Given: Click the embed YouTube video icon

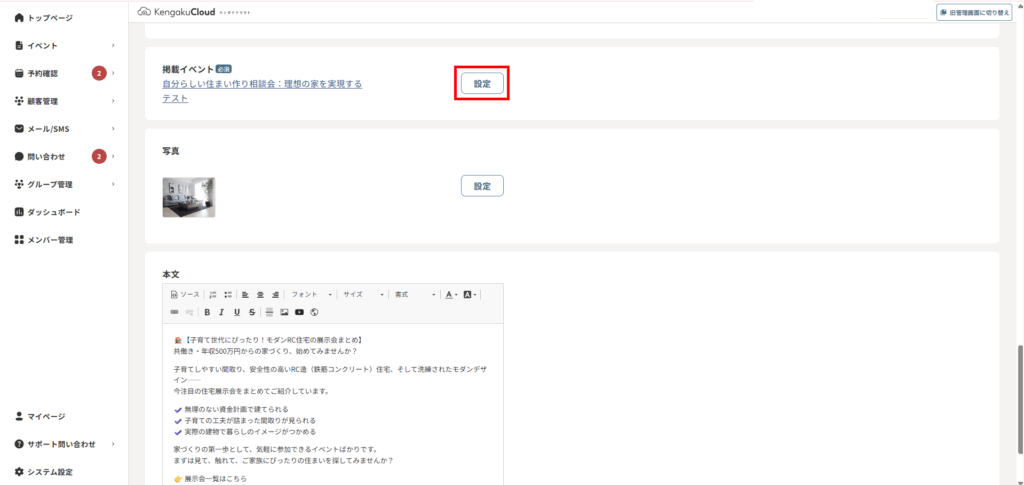Looking at the screenshot, I should coord(299,312).
